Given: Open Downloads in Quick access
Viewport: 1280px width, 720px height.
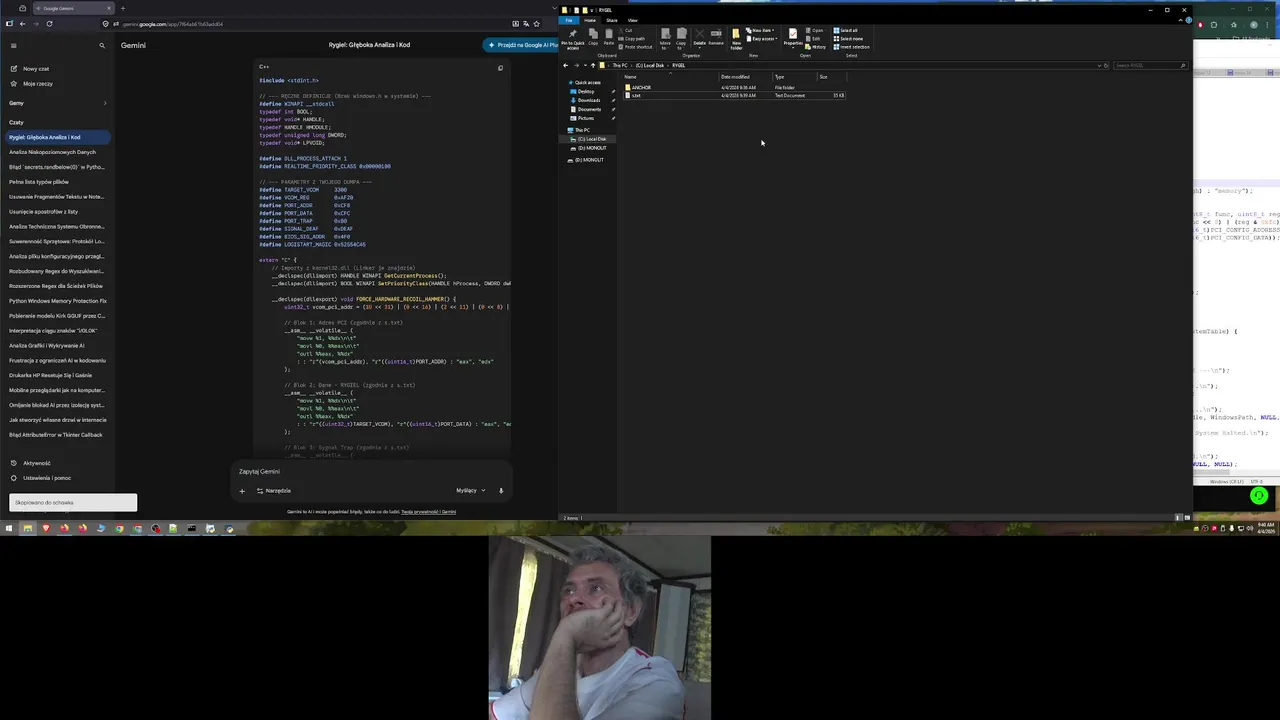Looking at the screenshot, I should point(589,100).
